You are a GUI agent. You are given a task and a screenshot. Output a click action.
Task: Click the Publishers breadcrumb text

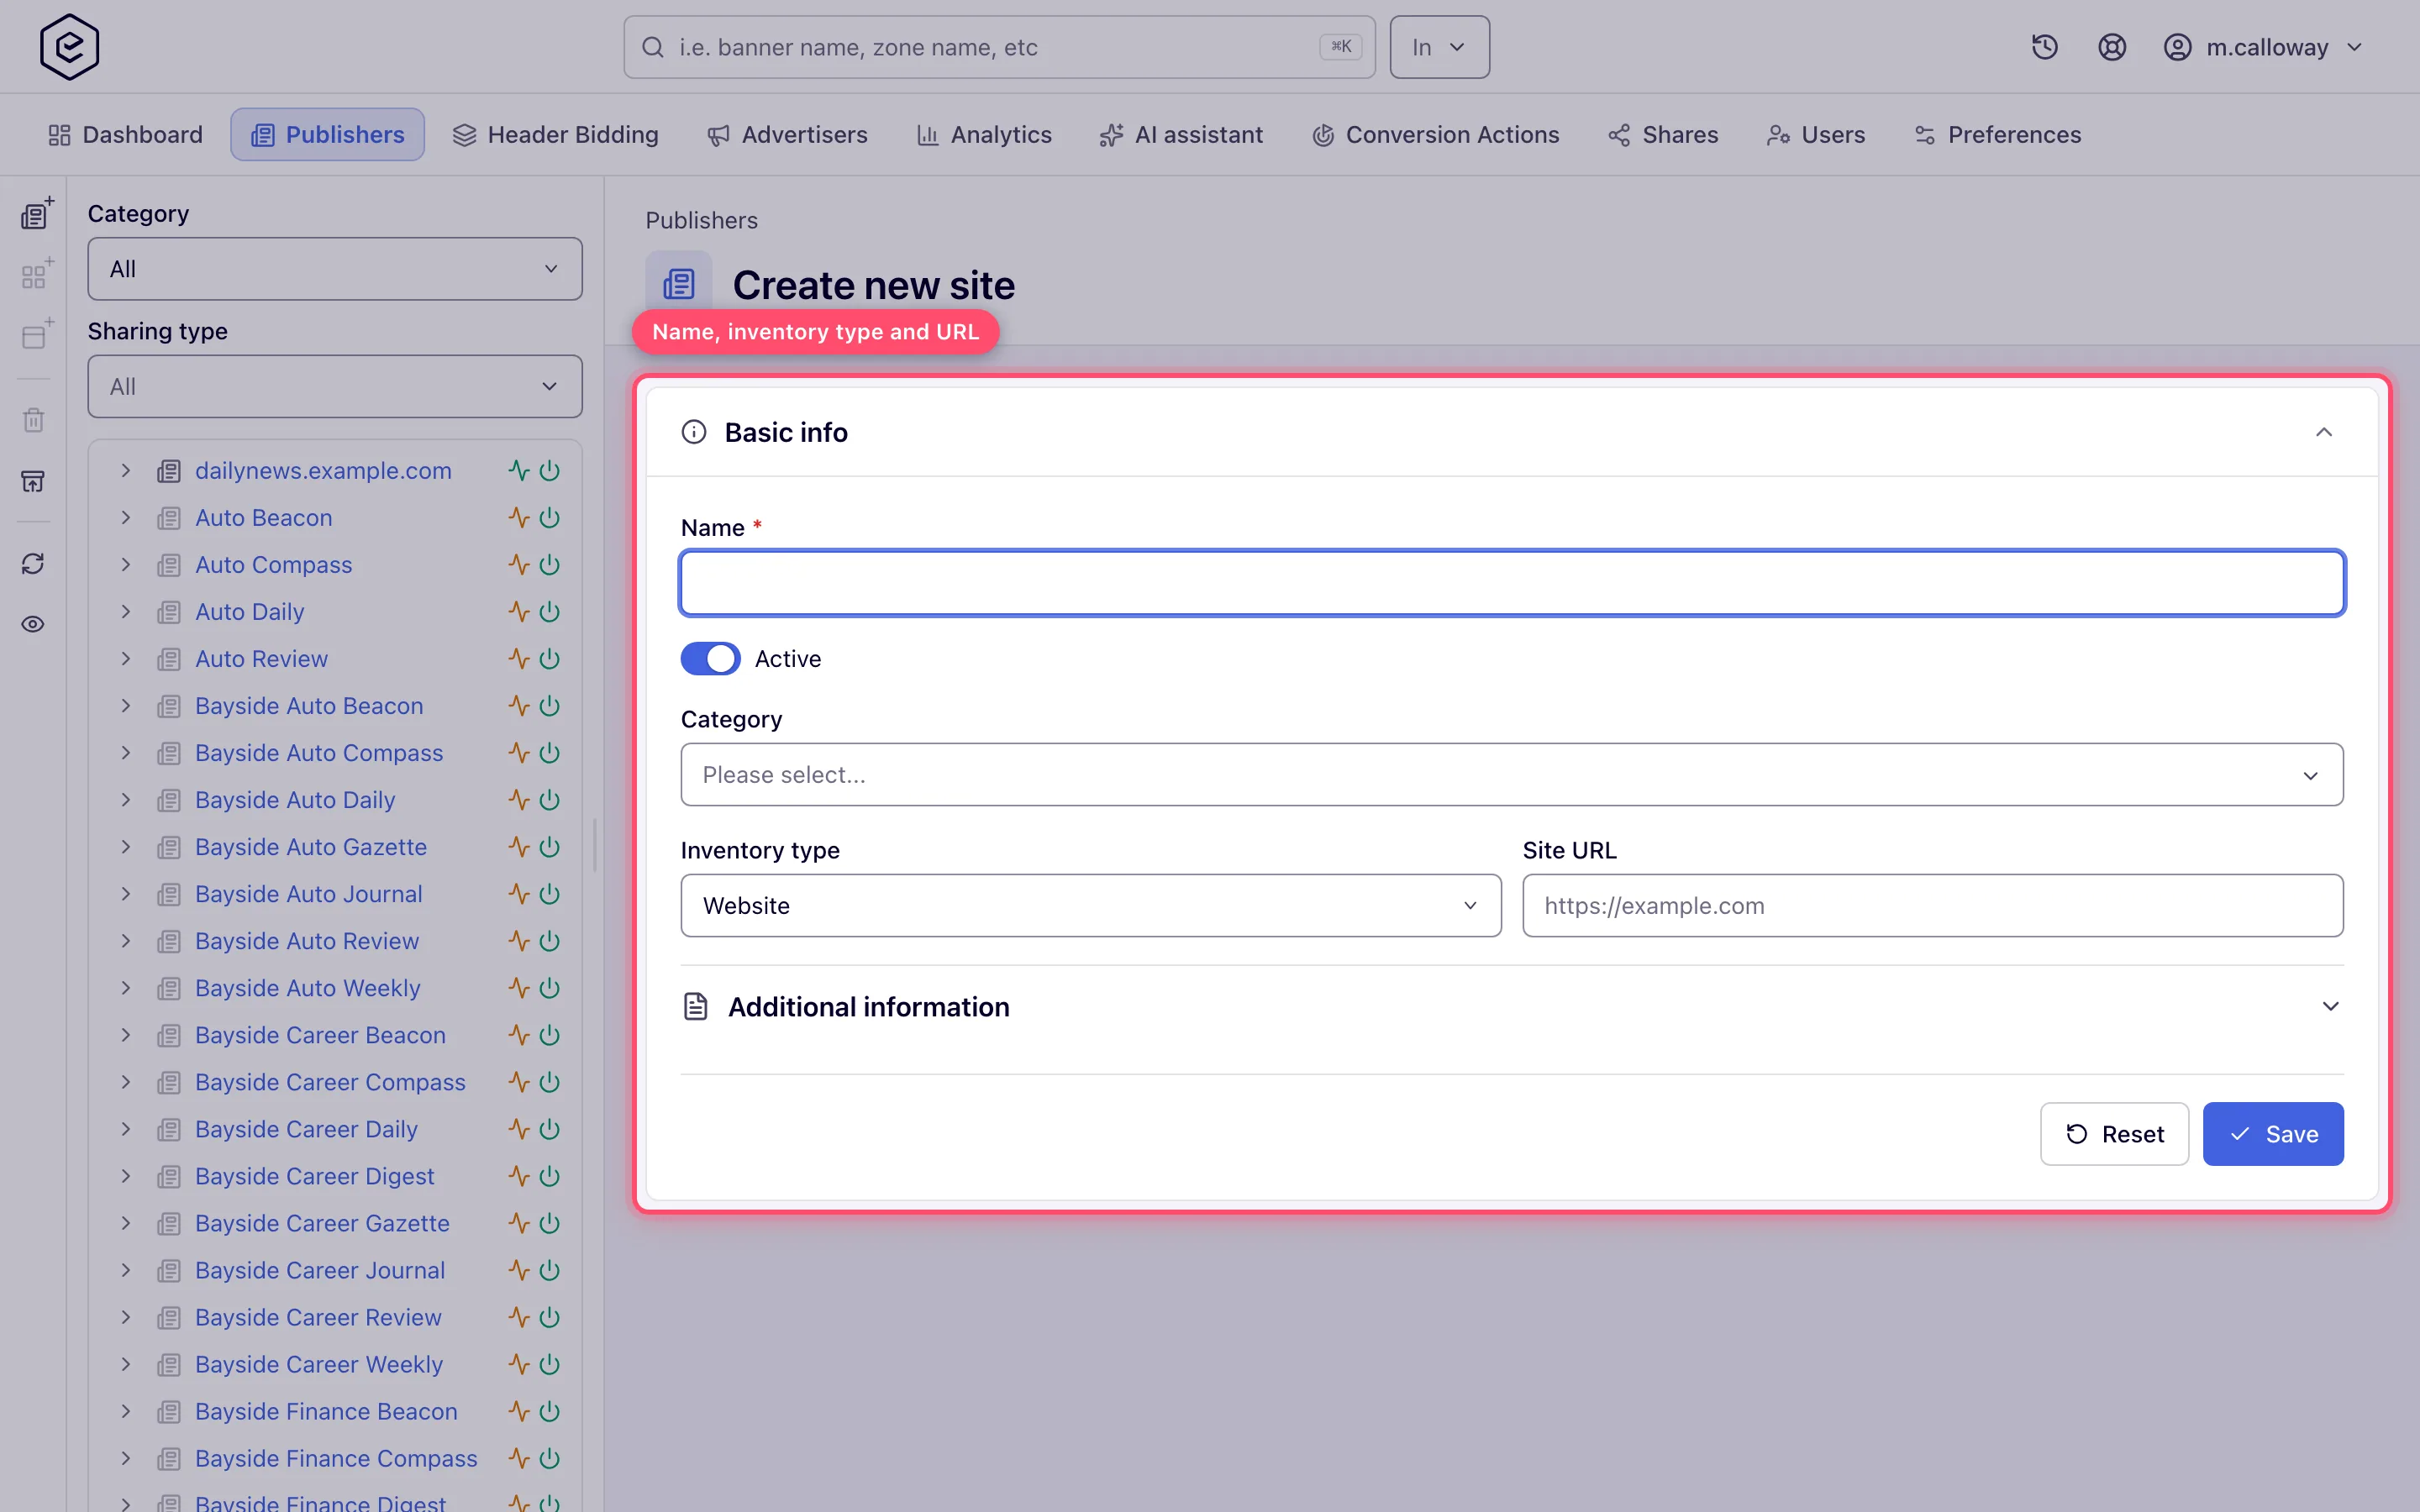point(701,220)
